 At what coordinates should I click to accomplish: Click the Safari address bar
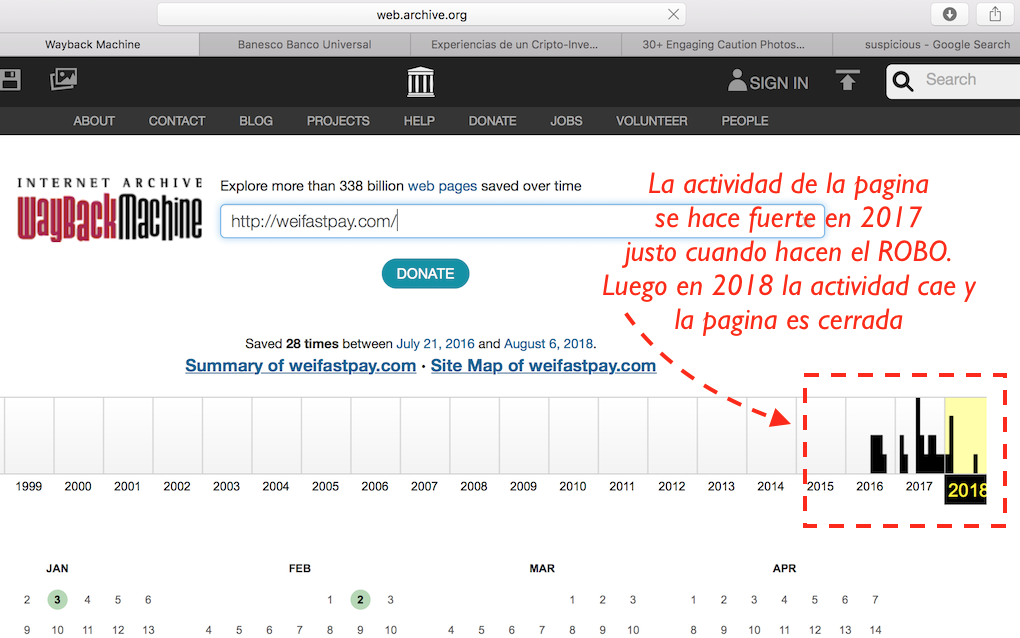(422, 14)
